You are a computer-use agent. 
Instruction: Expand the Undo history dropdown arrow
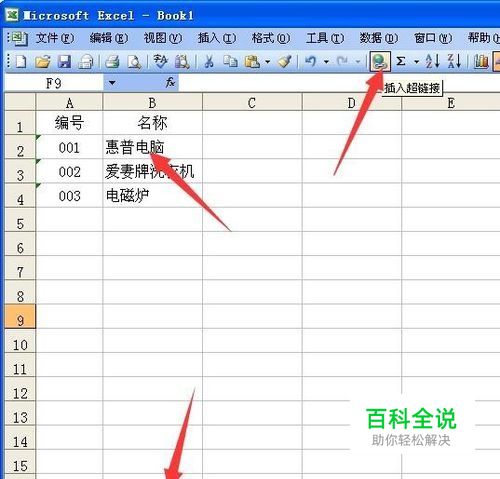pyautogui.click(x=326, y=62)
